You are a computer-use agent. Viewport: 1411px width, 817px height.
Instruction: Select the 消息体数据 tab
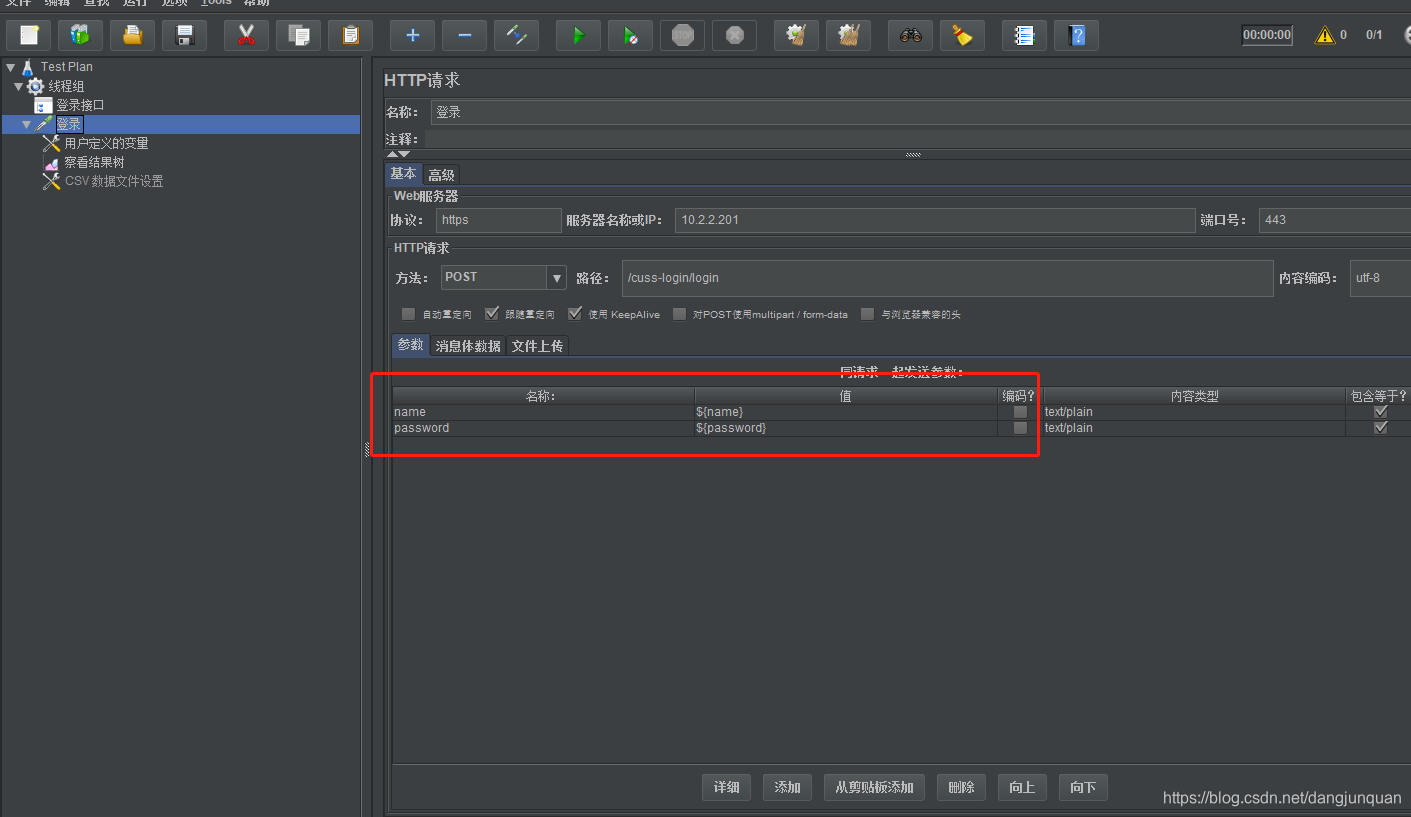(468, 346)
